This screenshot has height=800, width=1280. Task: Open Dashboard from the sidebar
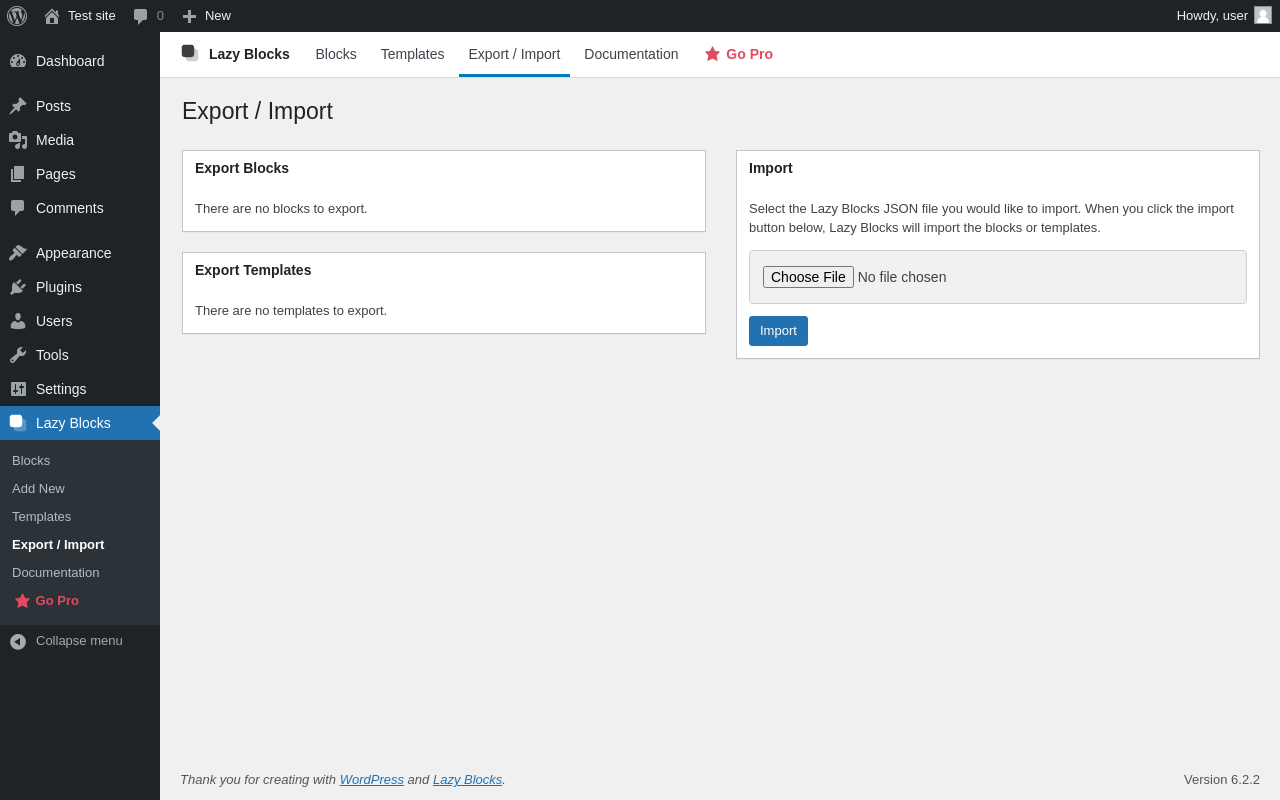70,61
